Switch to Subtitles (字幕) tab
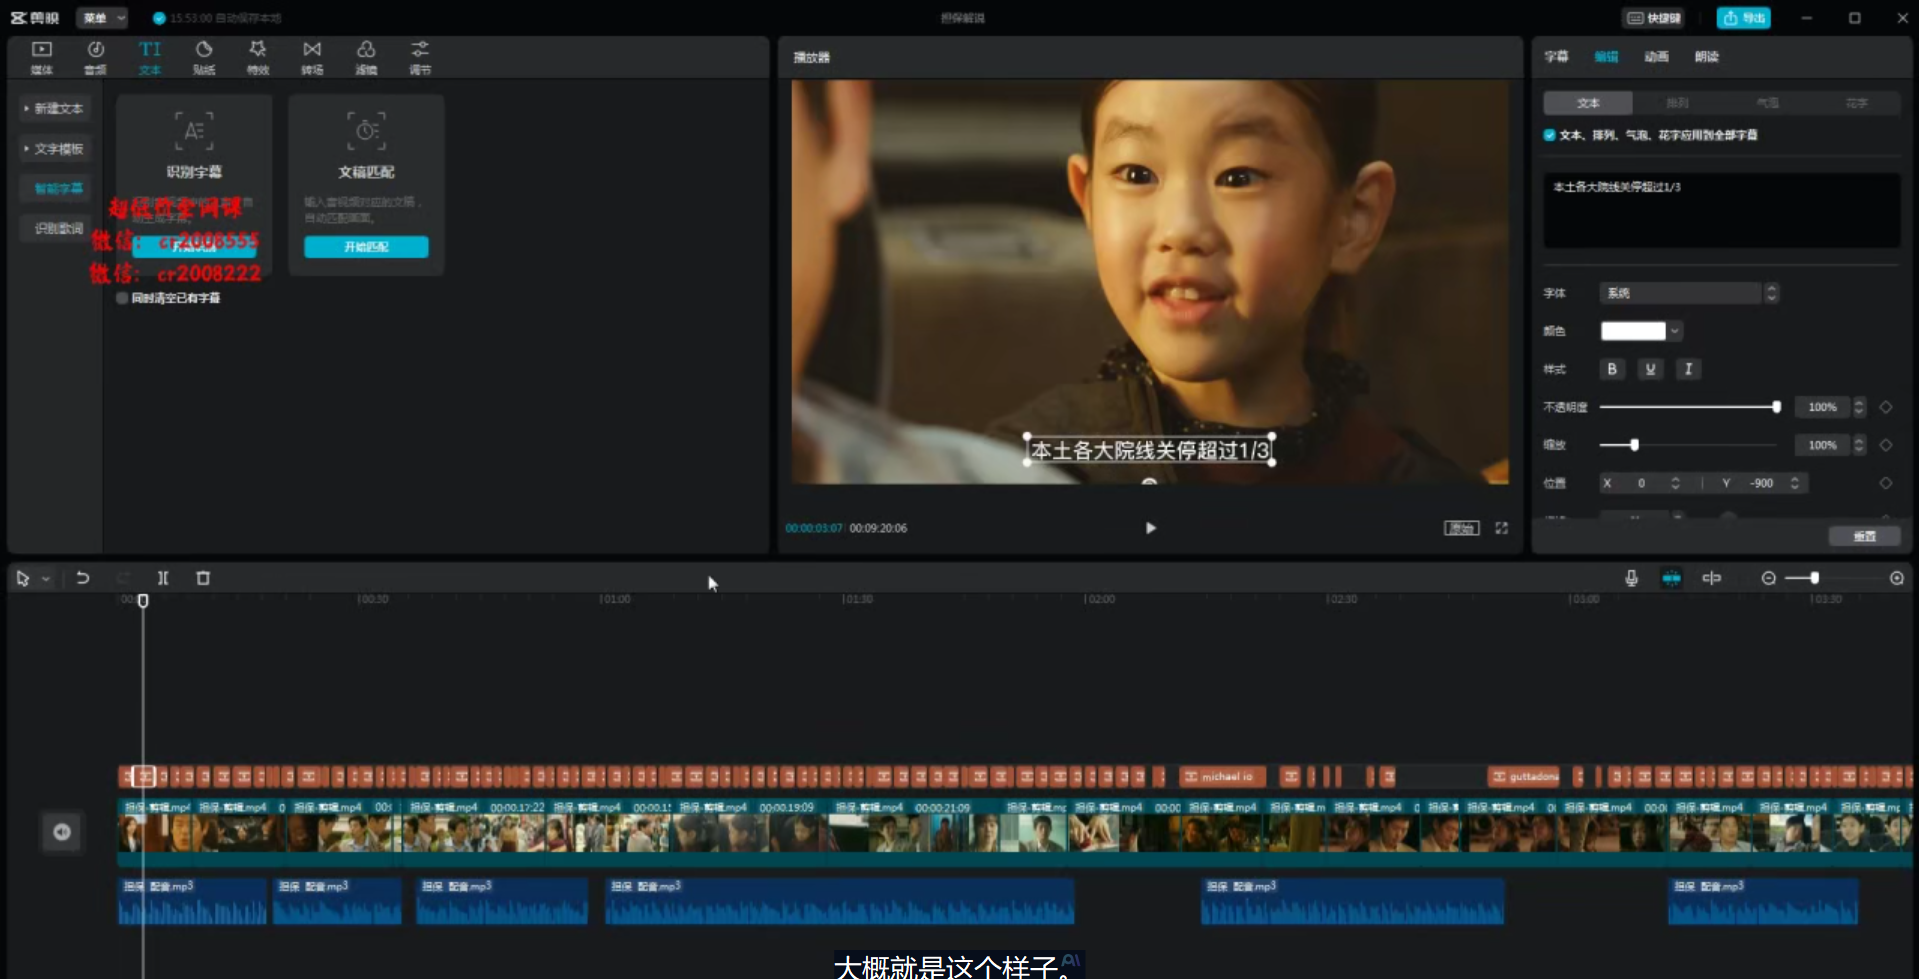Screen dimensions: 1919x979 (1556, 57)
